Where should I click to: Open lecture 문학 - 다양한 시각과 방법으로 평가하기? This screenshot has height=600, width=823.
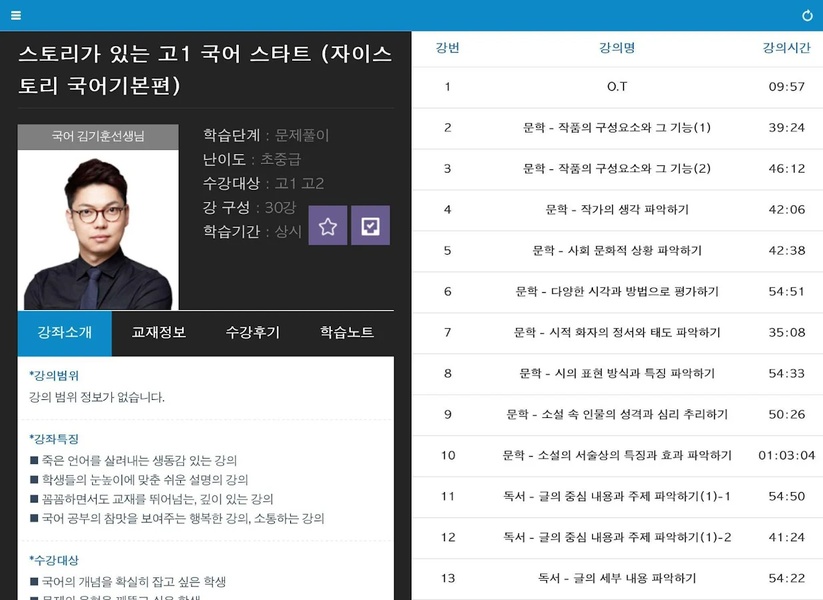617,292
